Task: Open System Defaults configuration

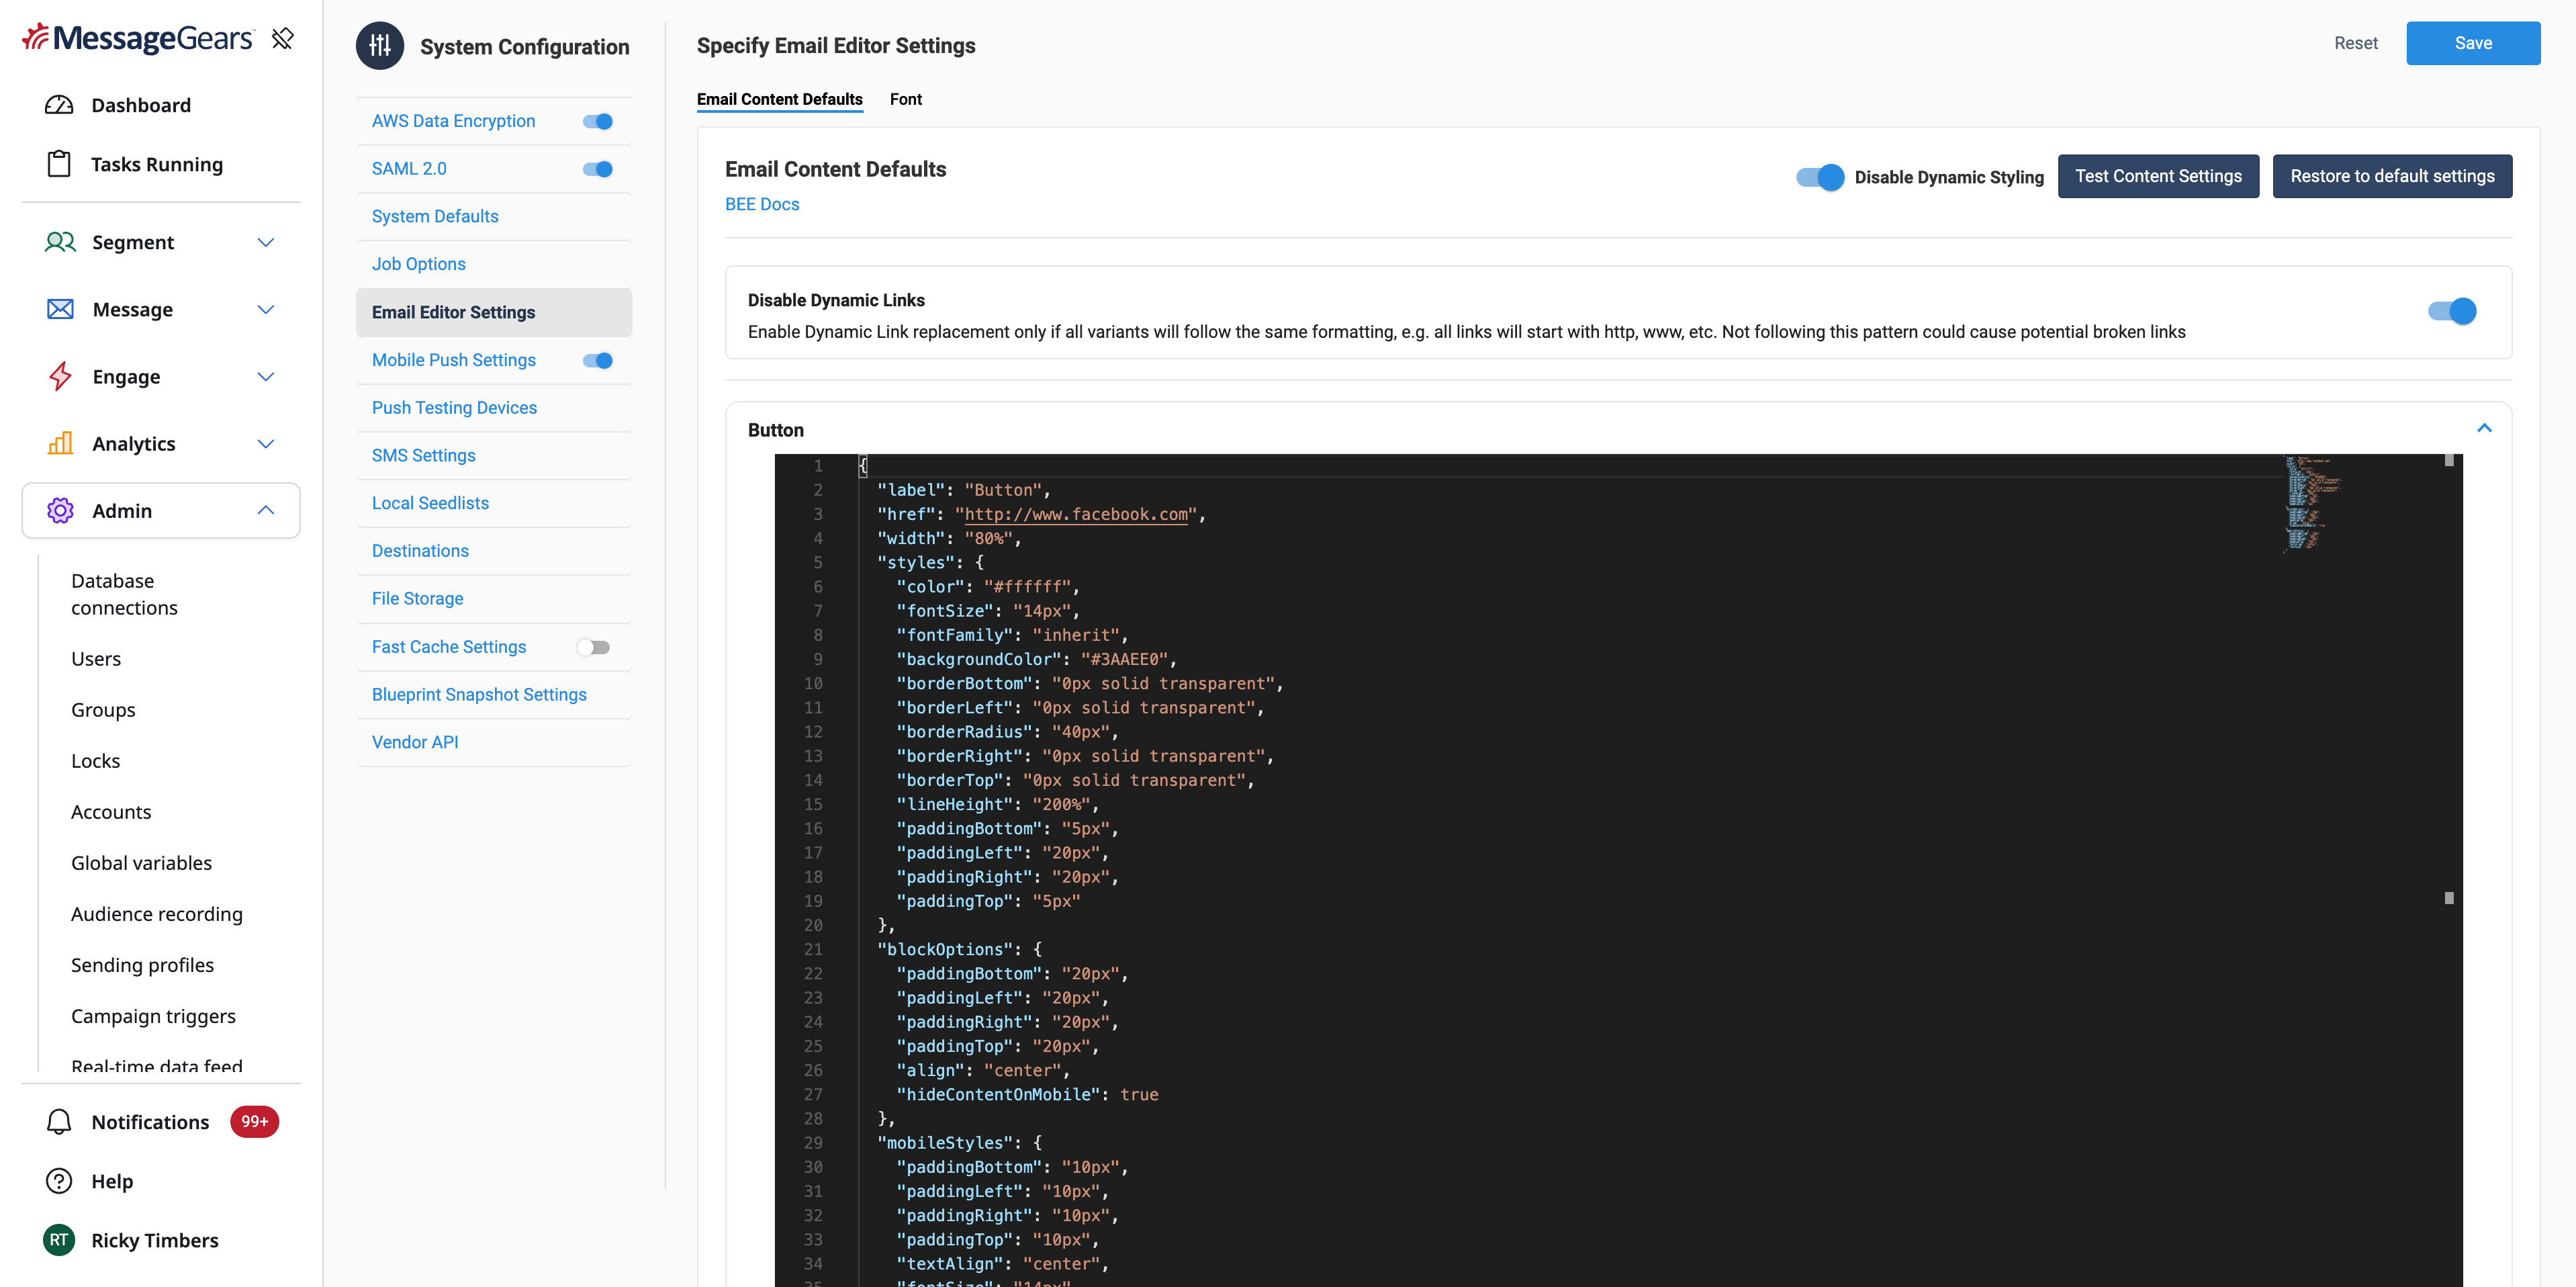Action: 435,216
